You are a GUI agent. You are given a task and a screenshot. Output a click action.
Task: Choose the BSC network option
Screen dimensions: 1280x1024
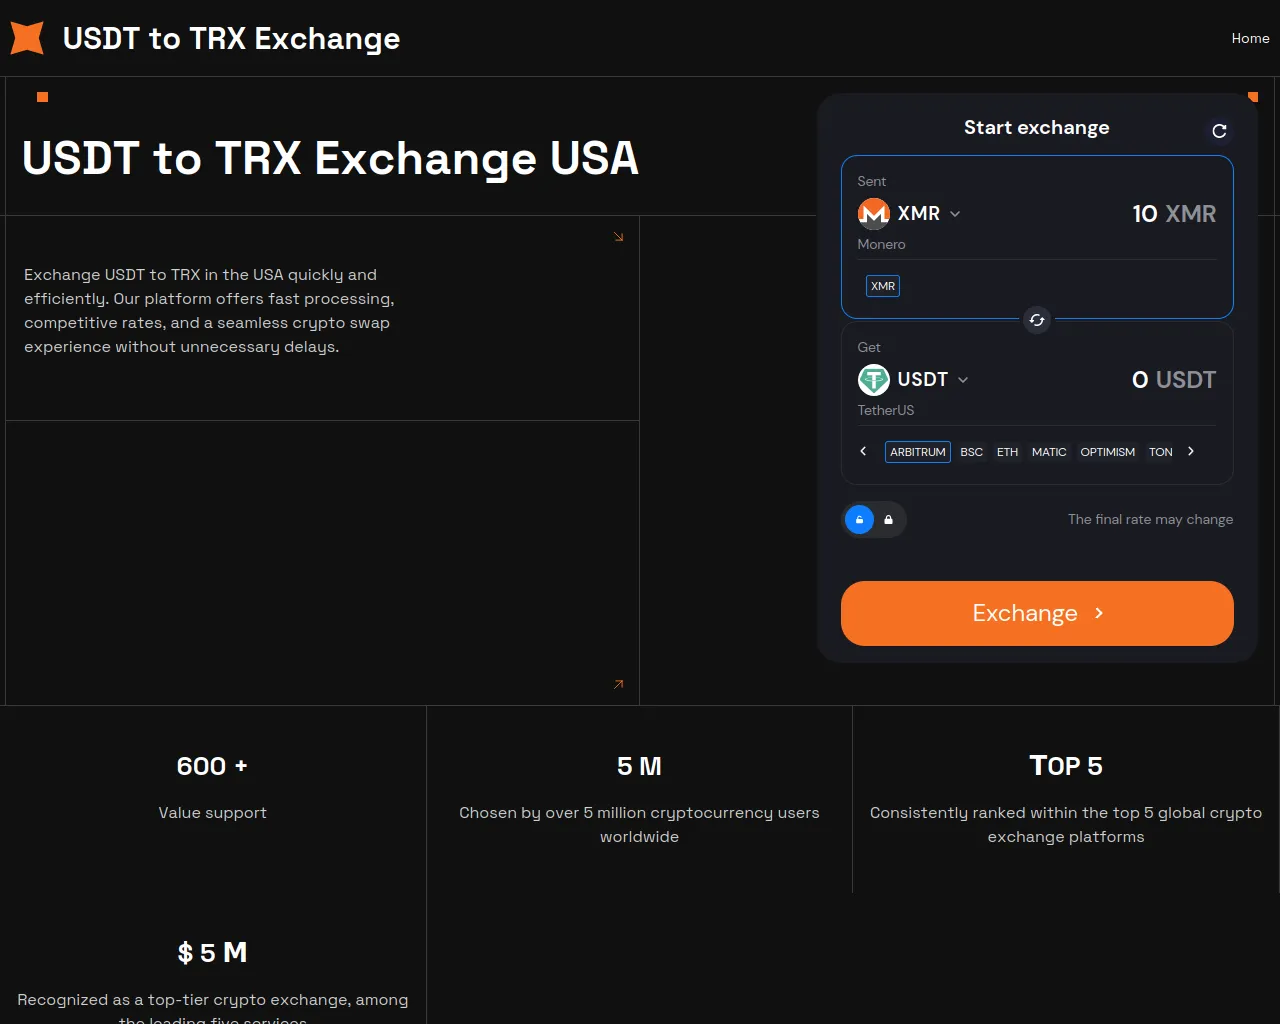(971, 452)
